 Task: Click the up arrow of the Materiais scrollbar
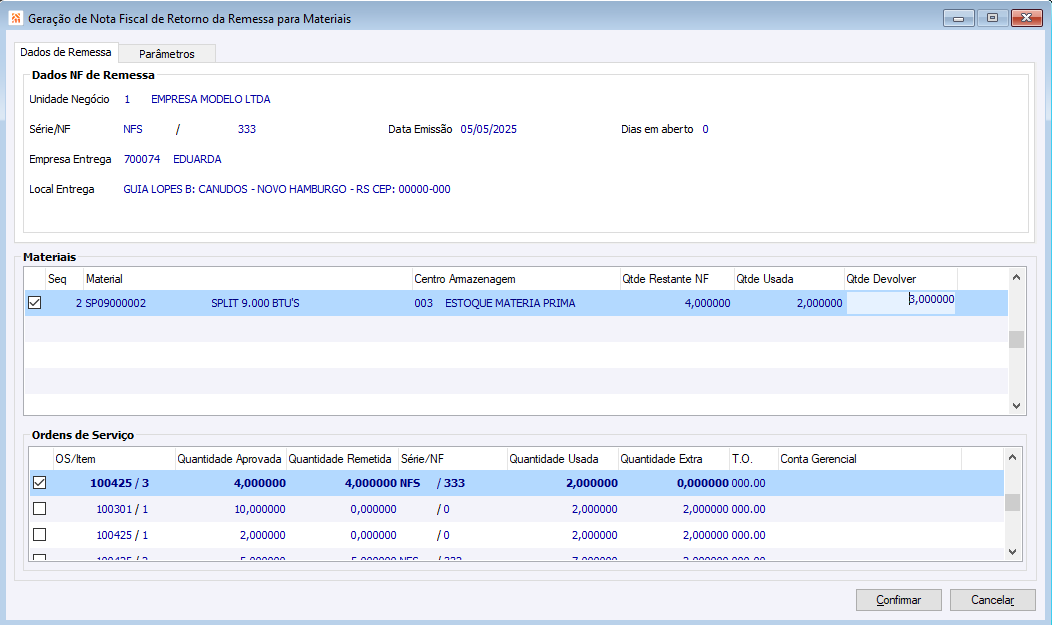1016,277
